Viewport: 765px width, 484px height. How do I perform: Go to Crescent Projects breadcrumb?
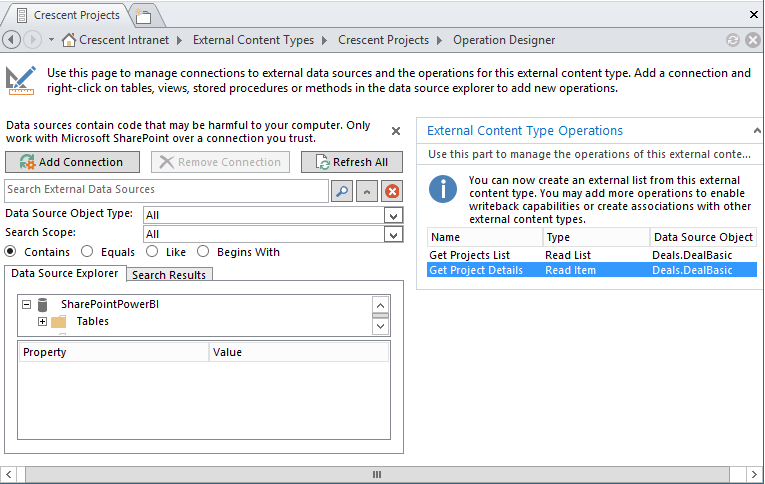pos(383,40)
